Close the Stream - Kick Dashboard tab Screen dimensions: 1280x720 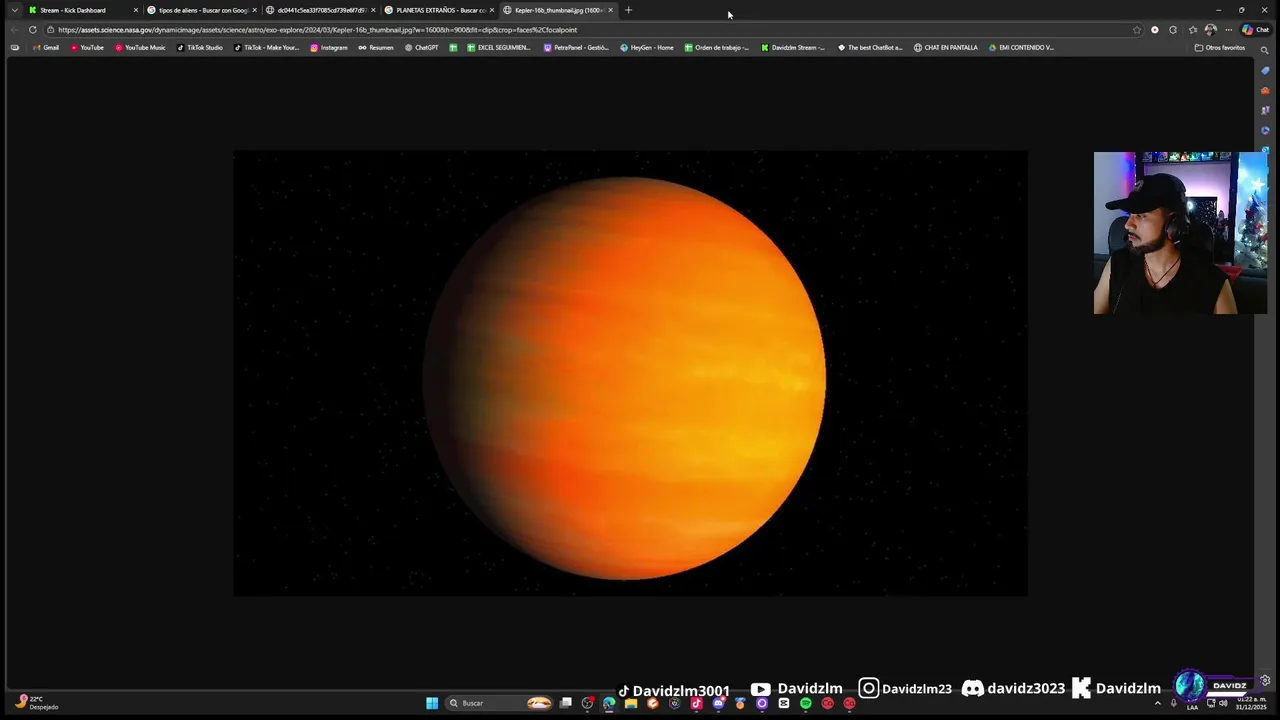pyautogui.click(x=136, y=10)
